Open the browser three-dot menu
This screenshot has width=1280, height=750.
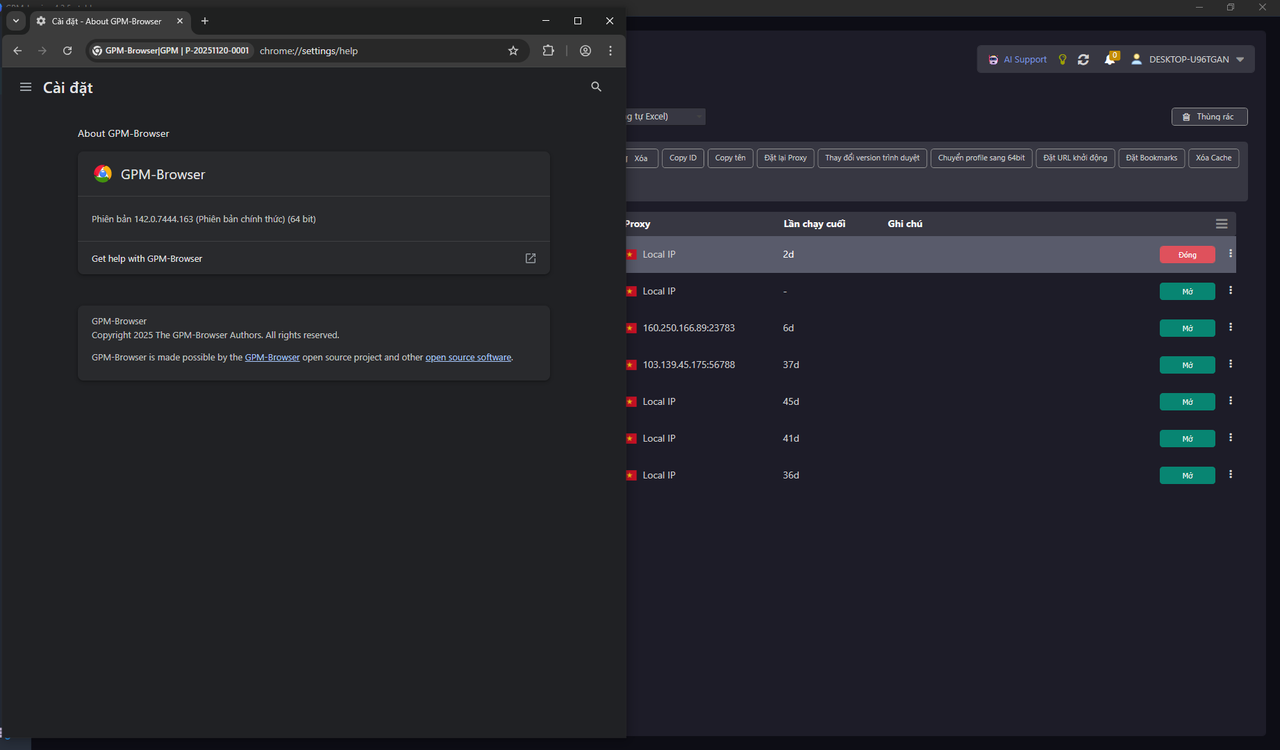click(x=610, y=51)
